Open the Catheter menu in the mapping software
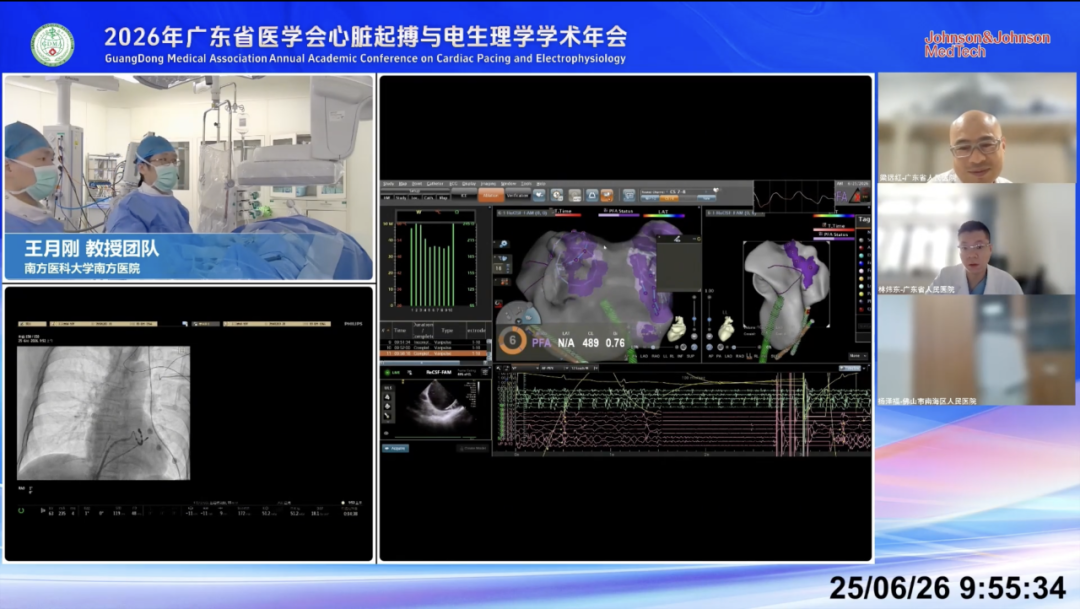Screen dimensions: 1080x609 435,184
